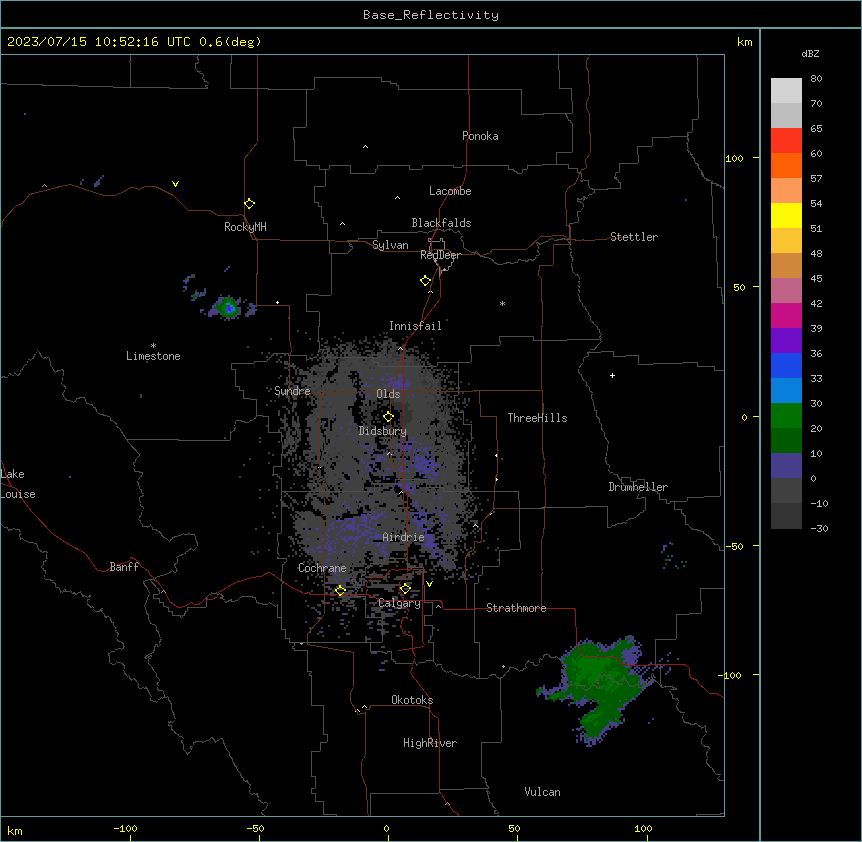Screen dimensions: 862x842
Task: Select the Airdrie label
Action: tap(404, 537)
